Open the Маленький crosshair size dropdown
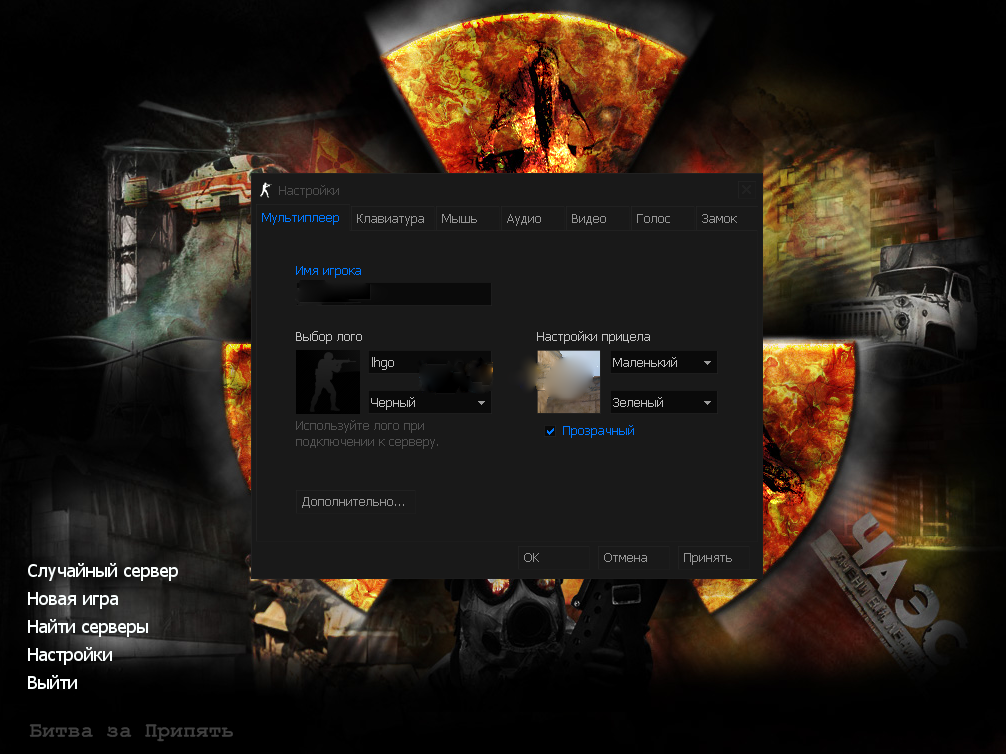This screenshot has height=754, width=1006. point(664,363)
